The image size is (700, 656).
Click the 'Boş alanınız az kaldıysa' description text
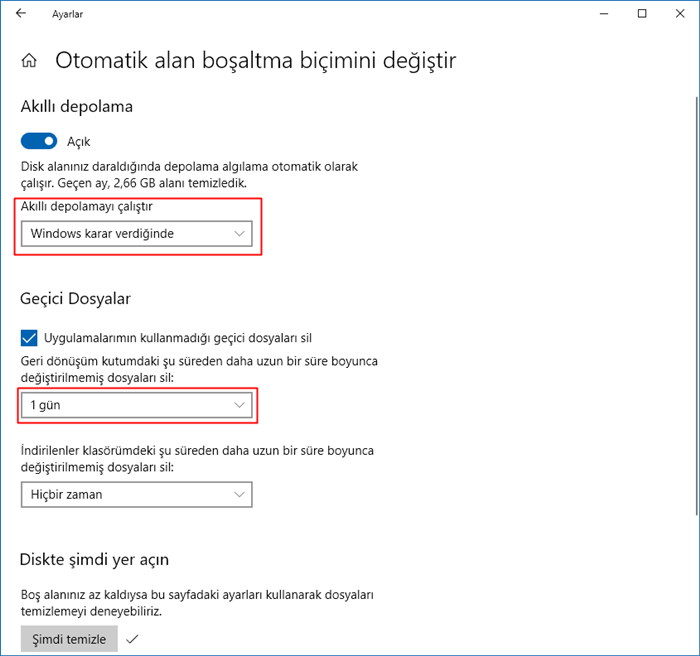[197, 603]
